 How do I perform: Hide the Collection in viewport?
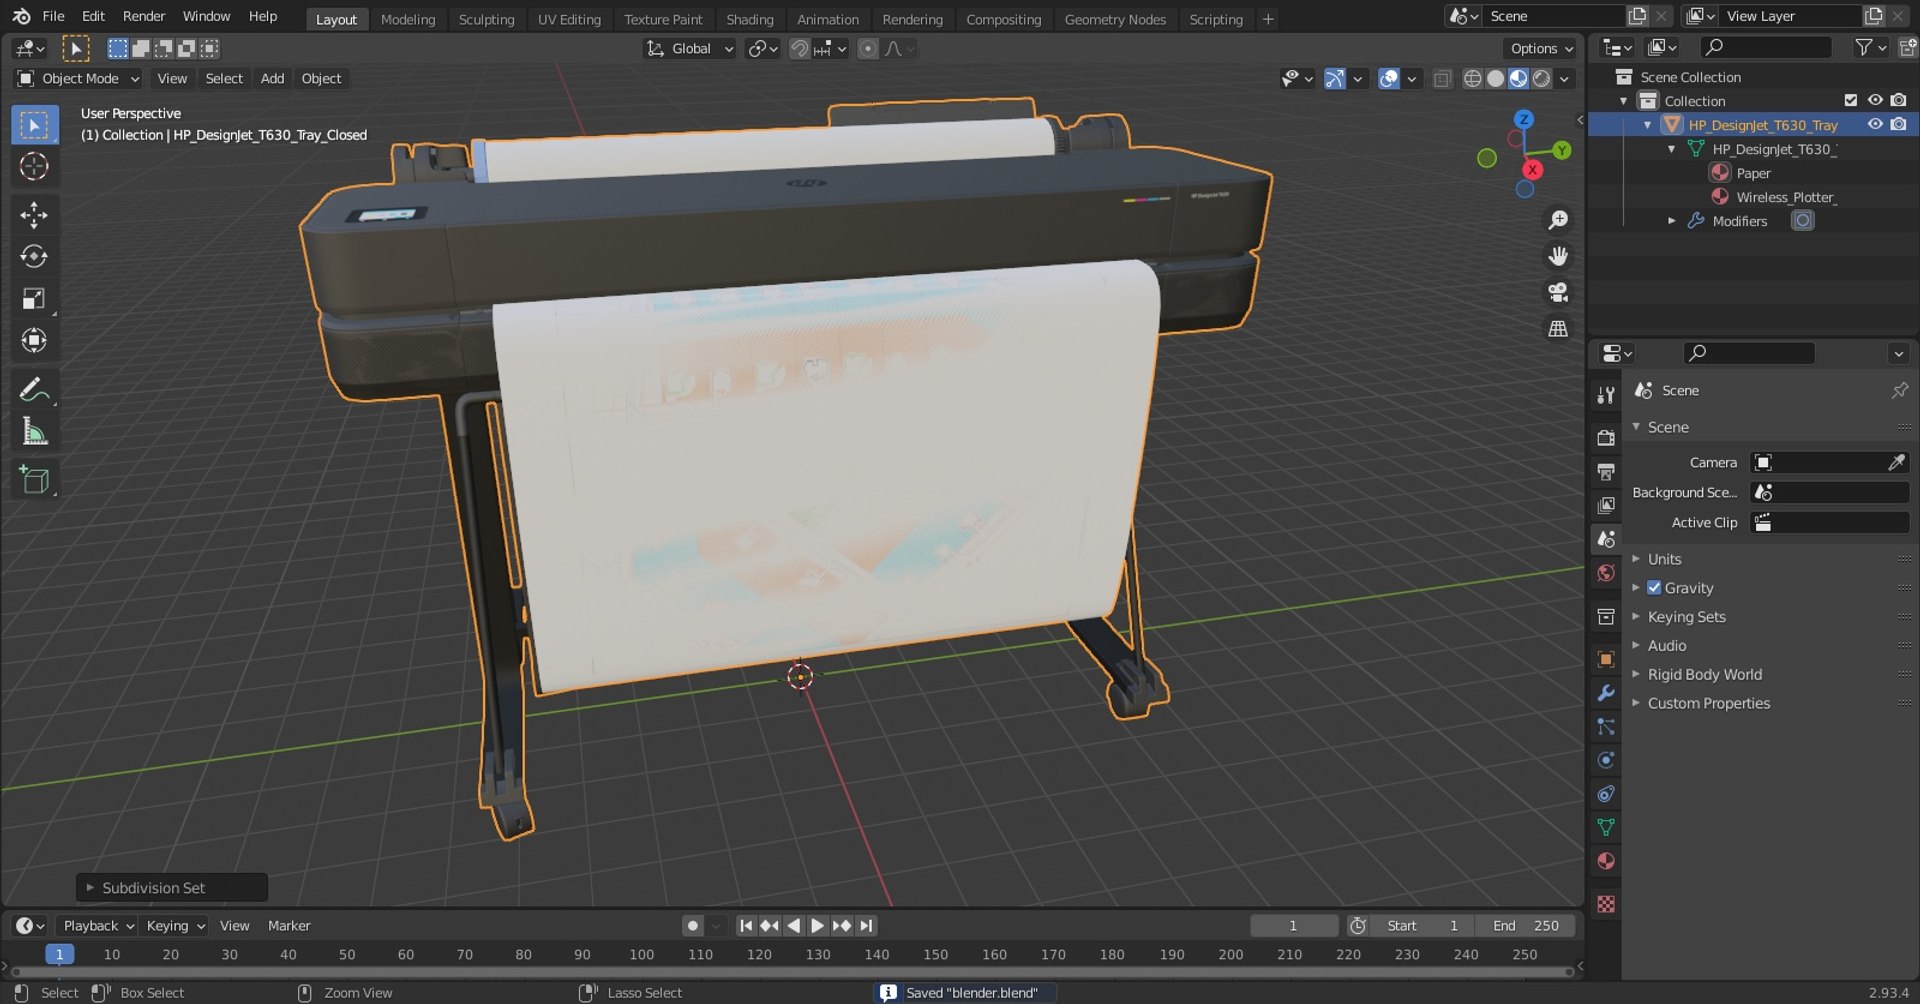(x=1875, y=100)
